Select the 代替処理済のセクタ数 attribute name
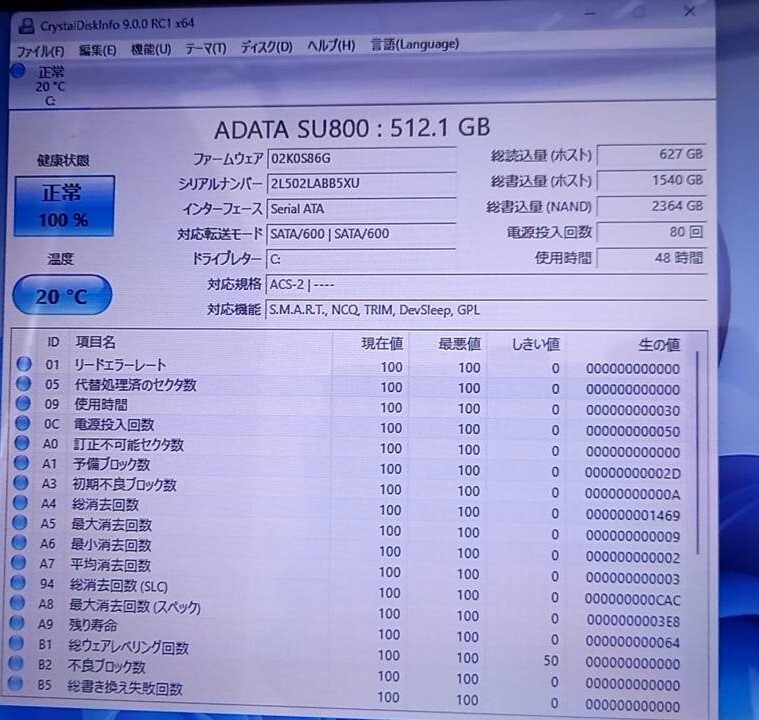The image size is (759, 720). (x=135, y=385)
